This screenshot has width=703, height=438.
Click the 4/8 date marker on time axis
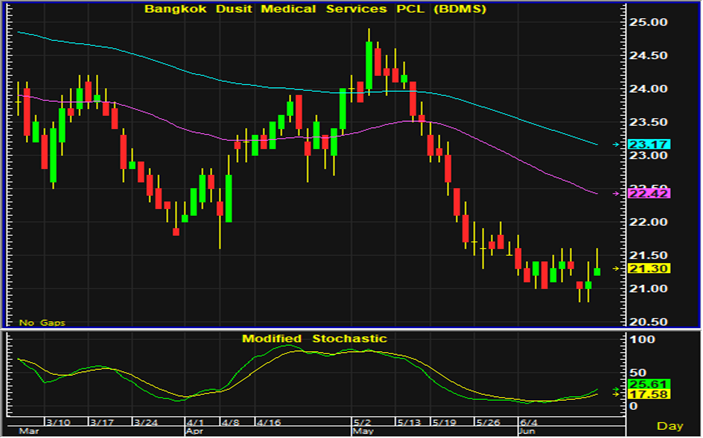coord(231,422)
